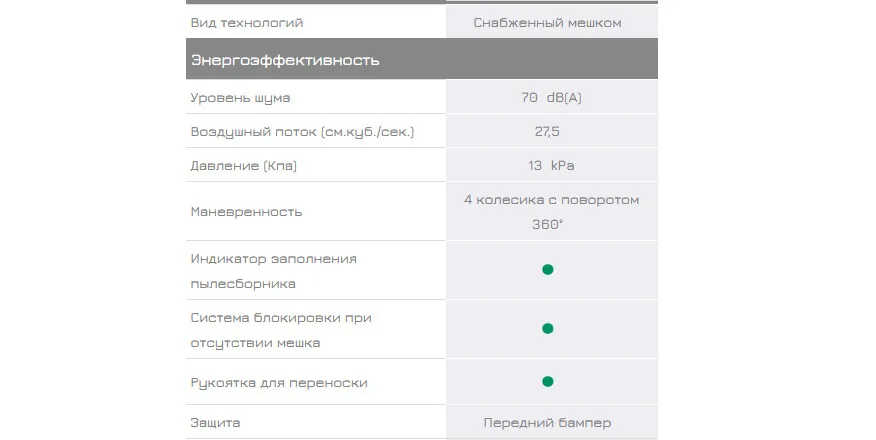
Task: Select the 70 dB(A) value cell
Action: [551, 97]
